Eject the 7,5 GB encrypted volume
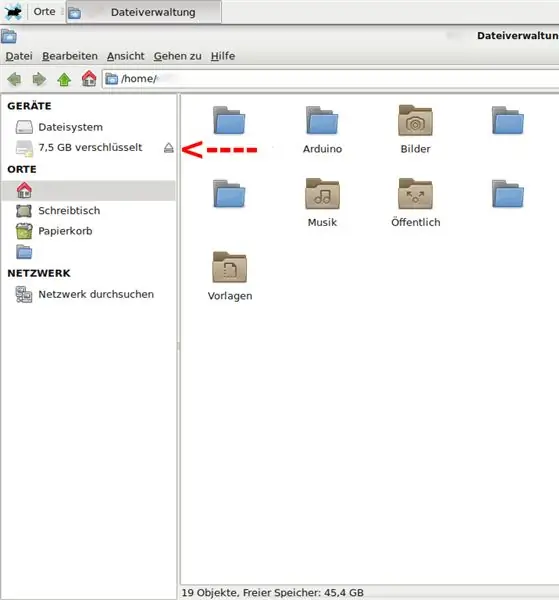Image resolution: width=559 pixels, height=600 pixels. coord(169,148)
